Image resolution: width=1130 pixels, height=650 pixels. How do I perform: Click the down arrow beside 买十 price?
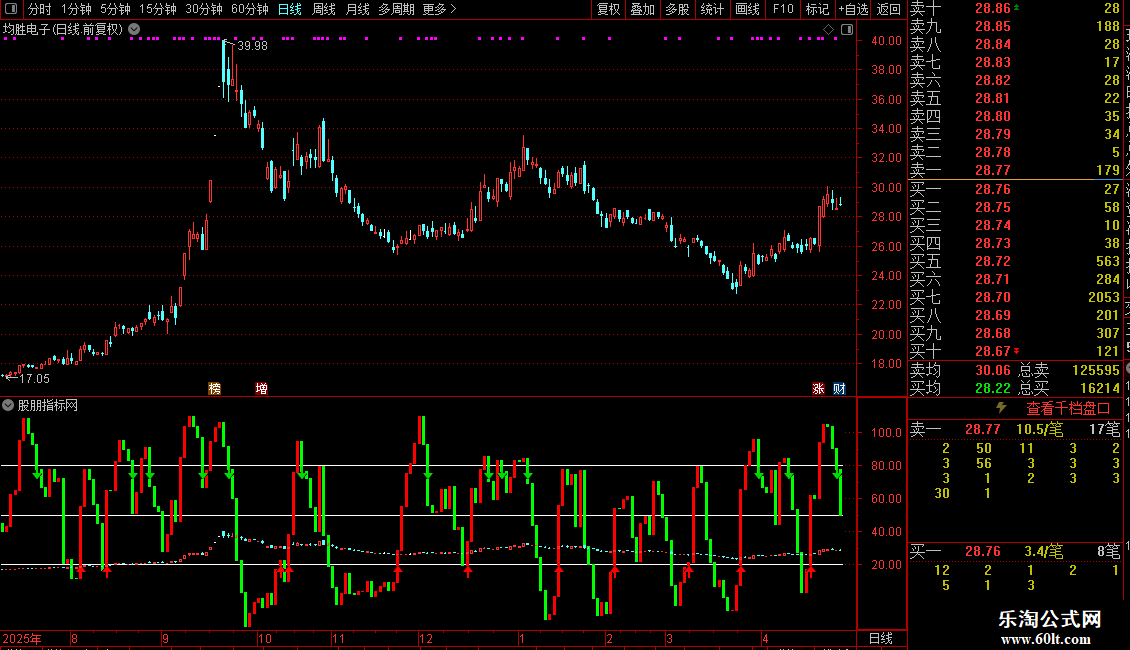point(1017,351)
